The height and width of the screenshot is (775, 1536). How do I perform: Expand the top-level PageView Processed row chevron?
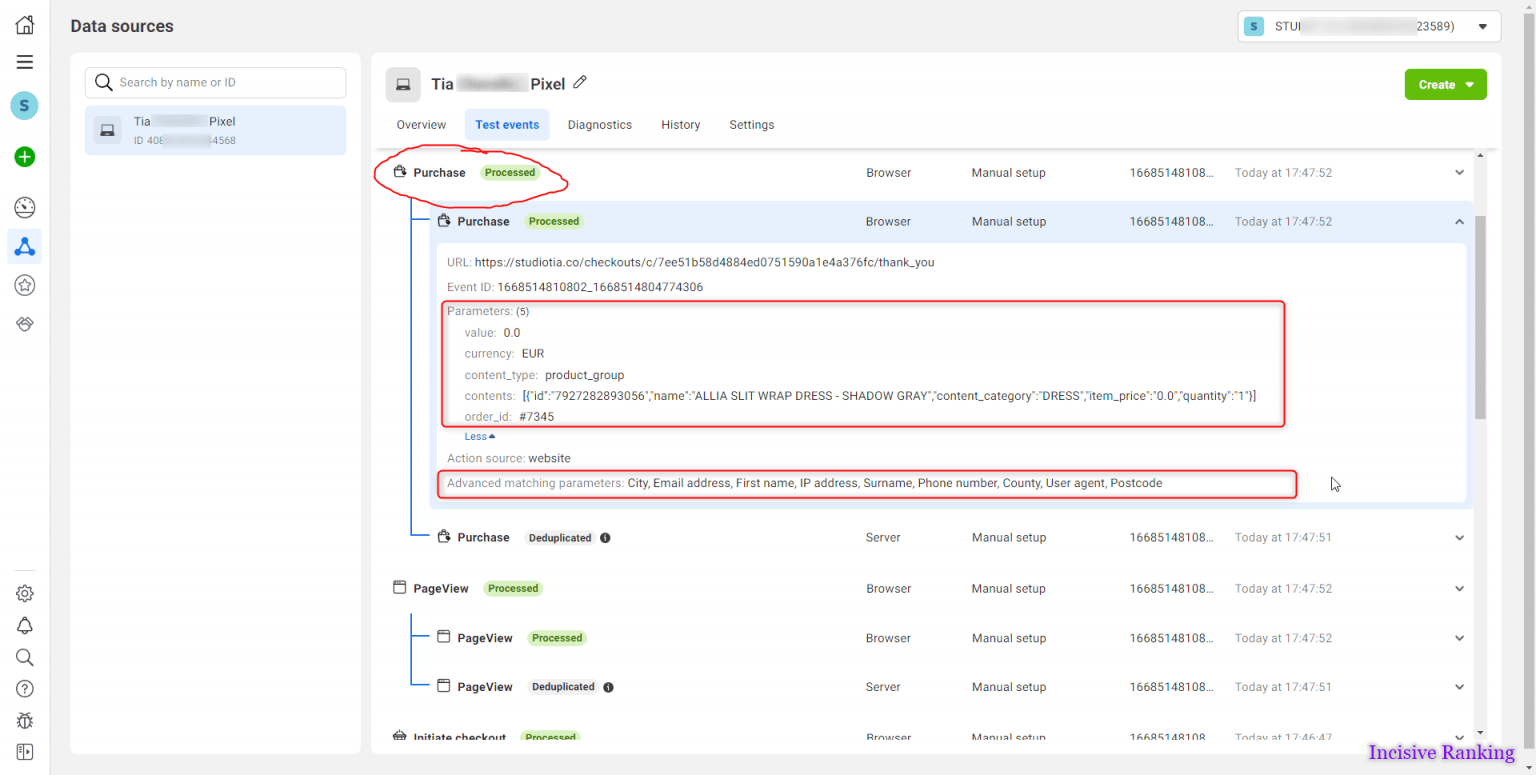(1459, 589)
